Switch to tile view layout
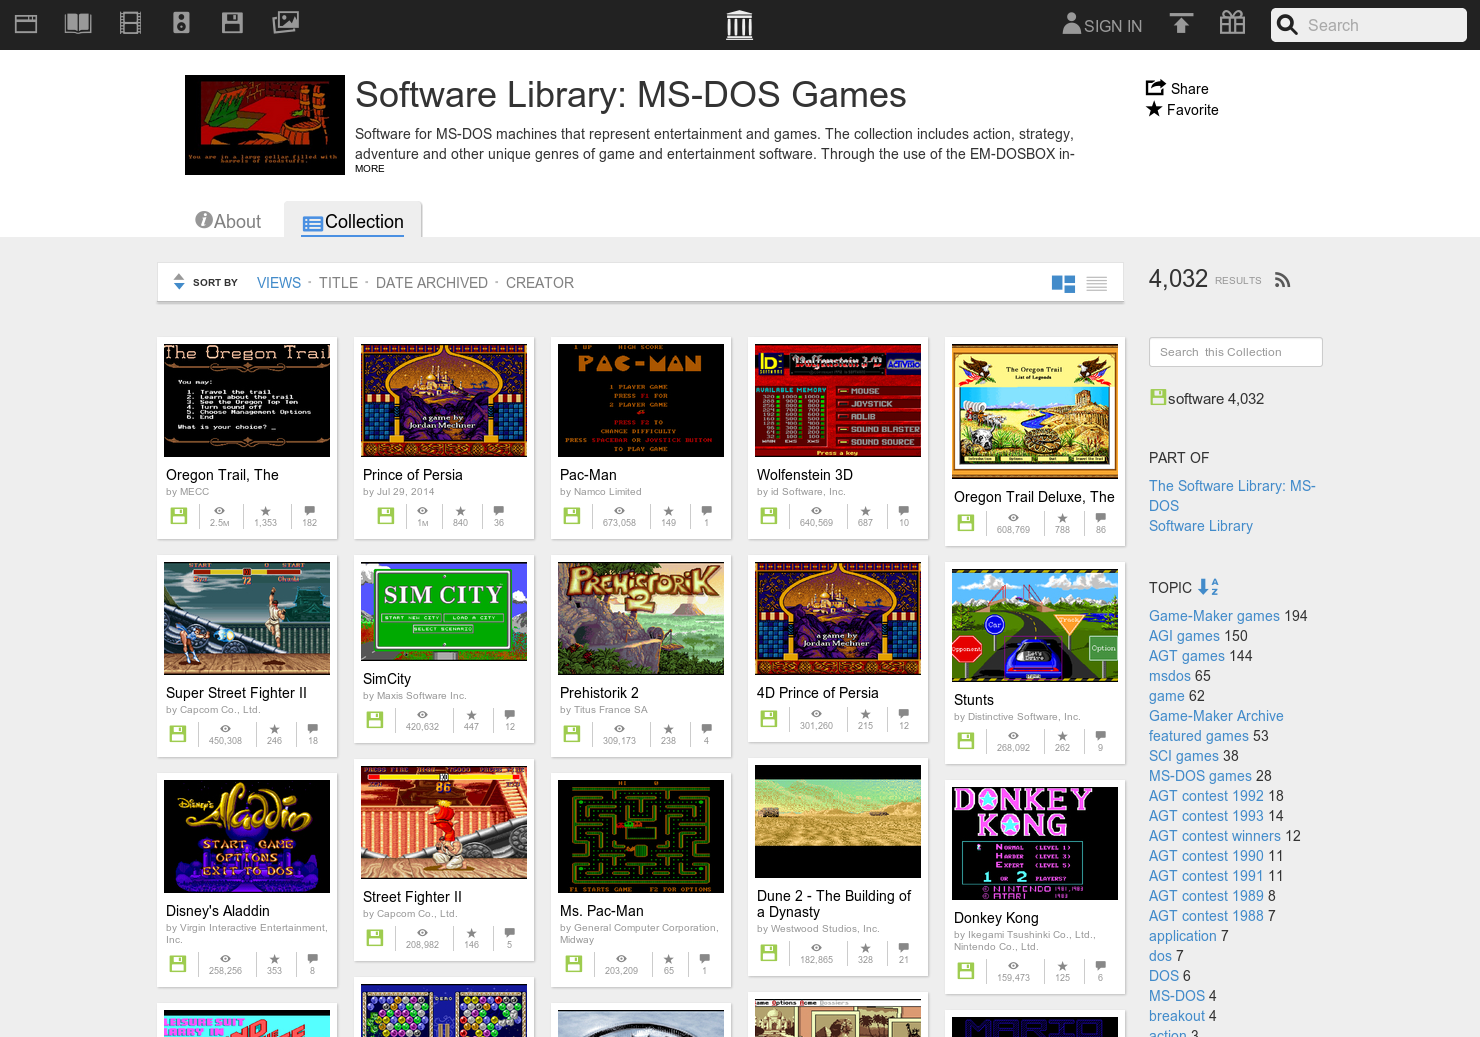The height and width of the screenshot is (1037, 1480). 1062,283
